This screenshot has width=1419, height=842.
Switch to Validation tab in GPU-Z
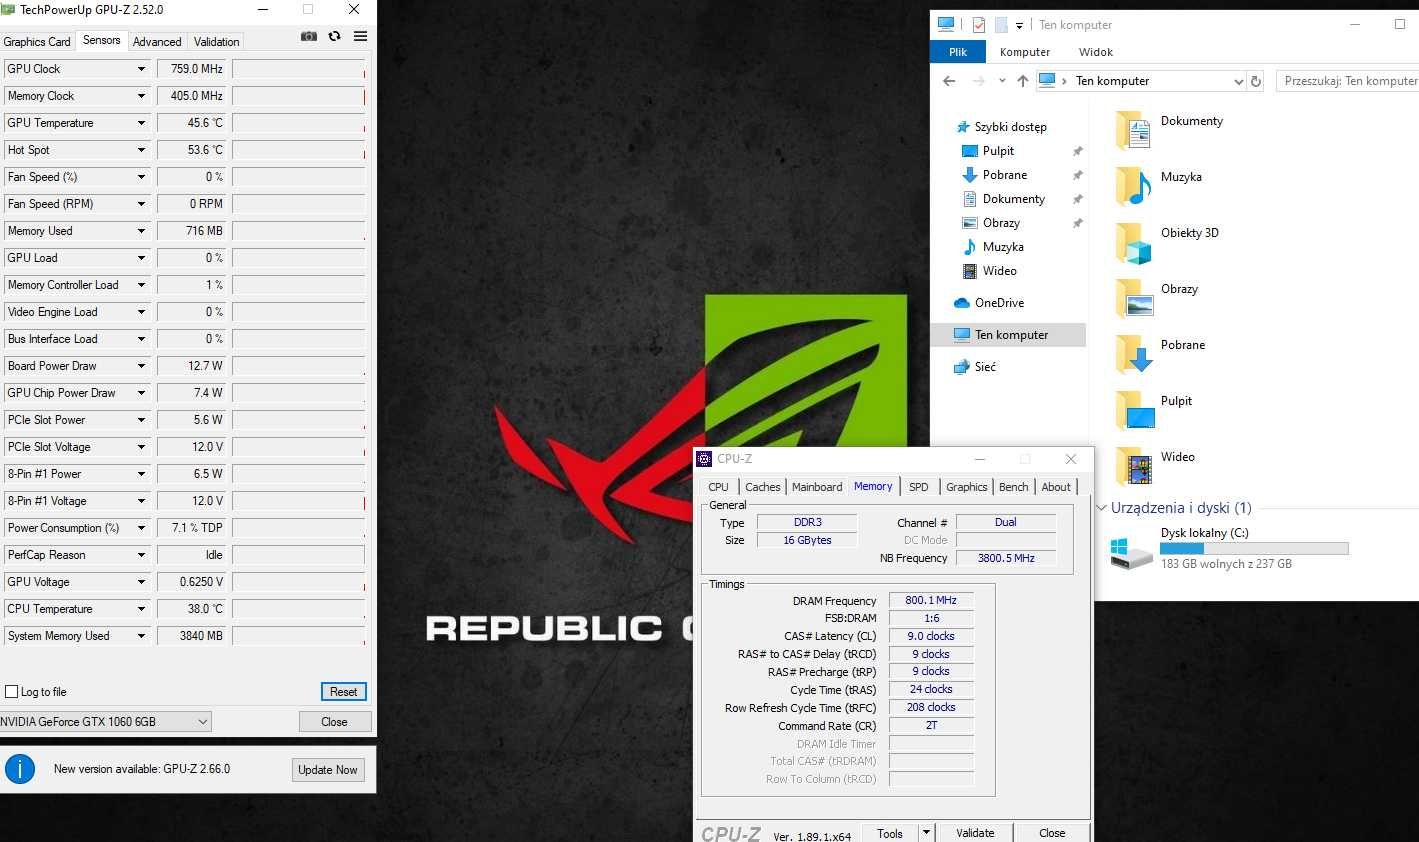[x=216, y=42]
